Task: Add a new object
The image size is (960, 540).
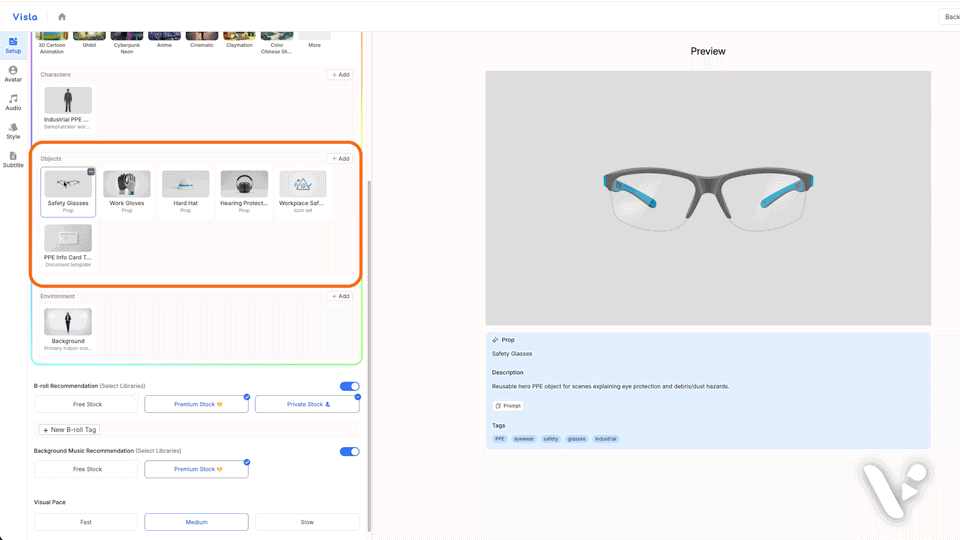Action: click(x=340, y=159)
